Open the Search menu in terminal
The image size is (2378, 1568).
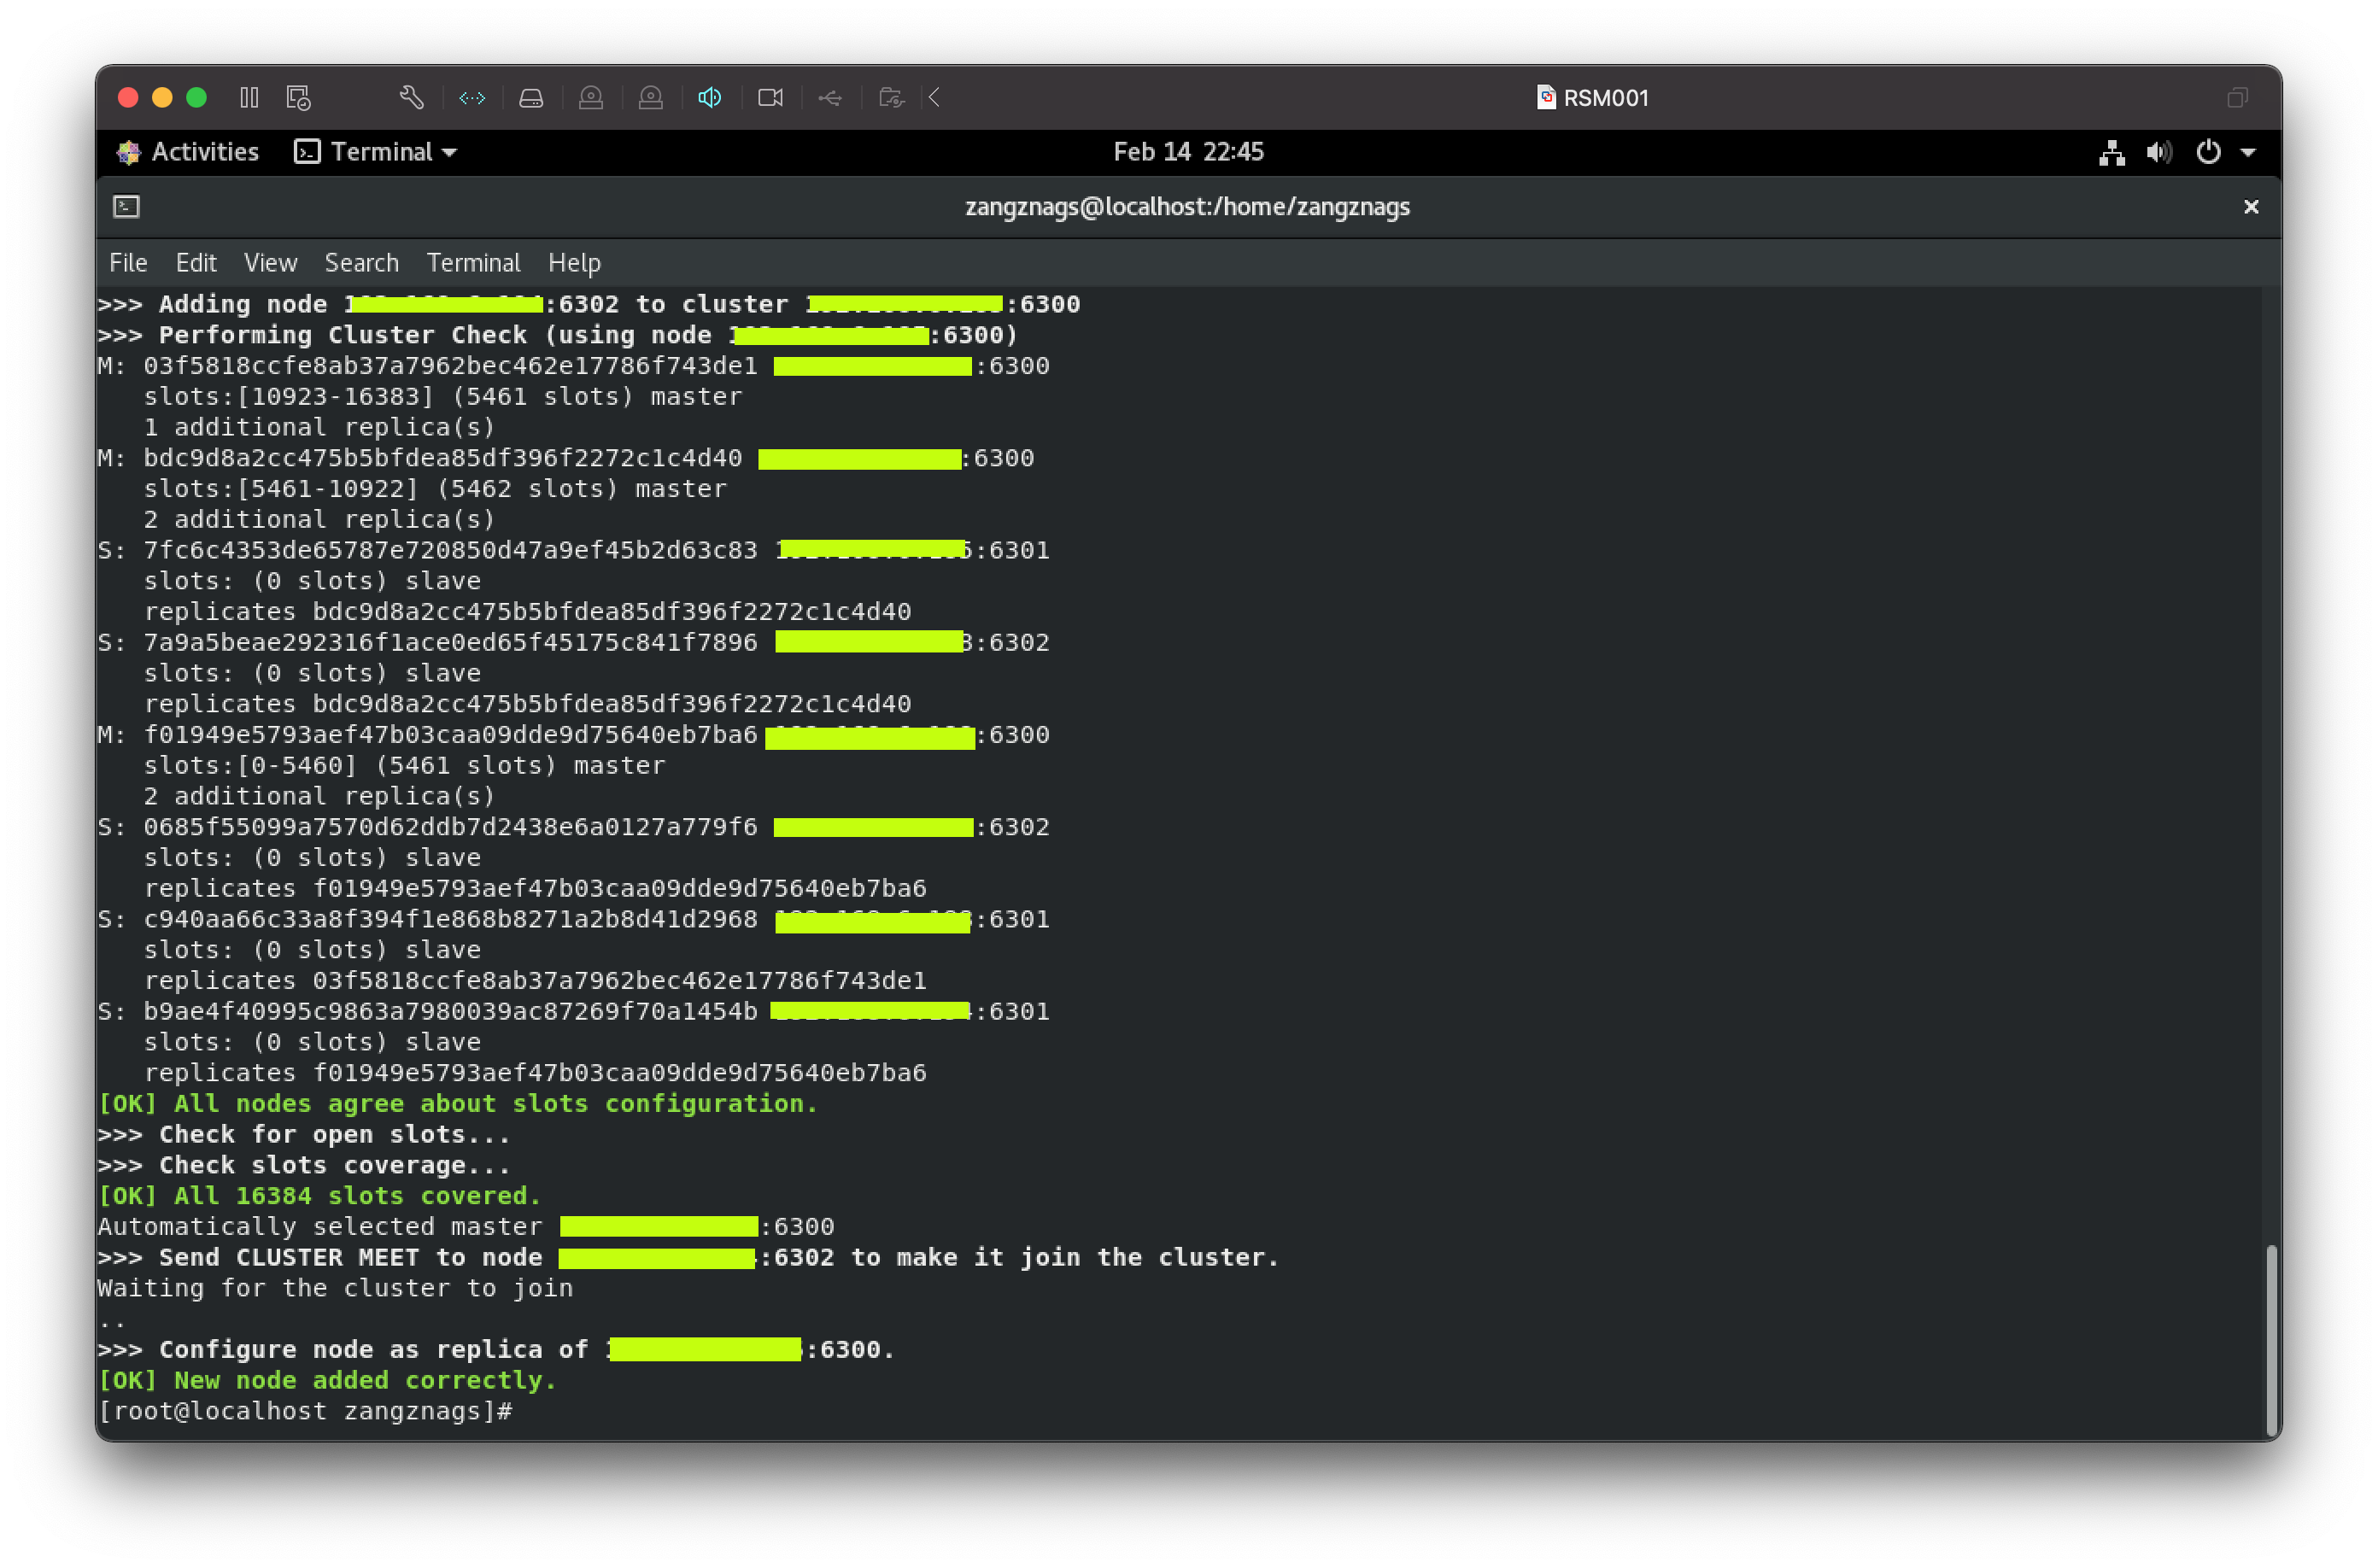(361, 263)
